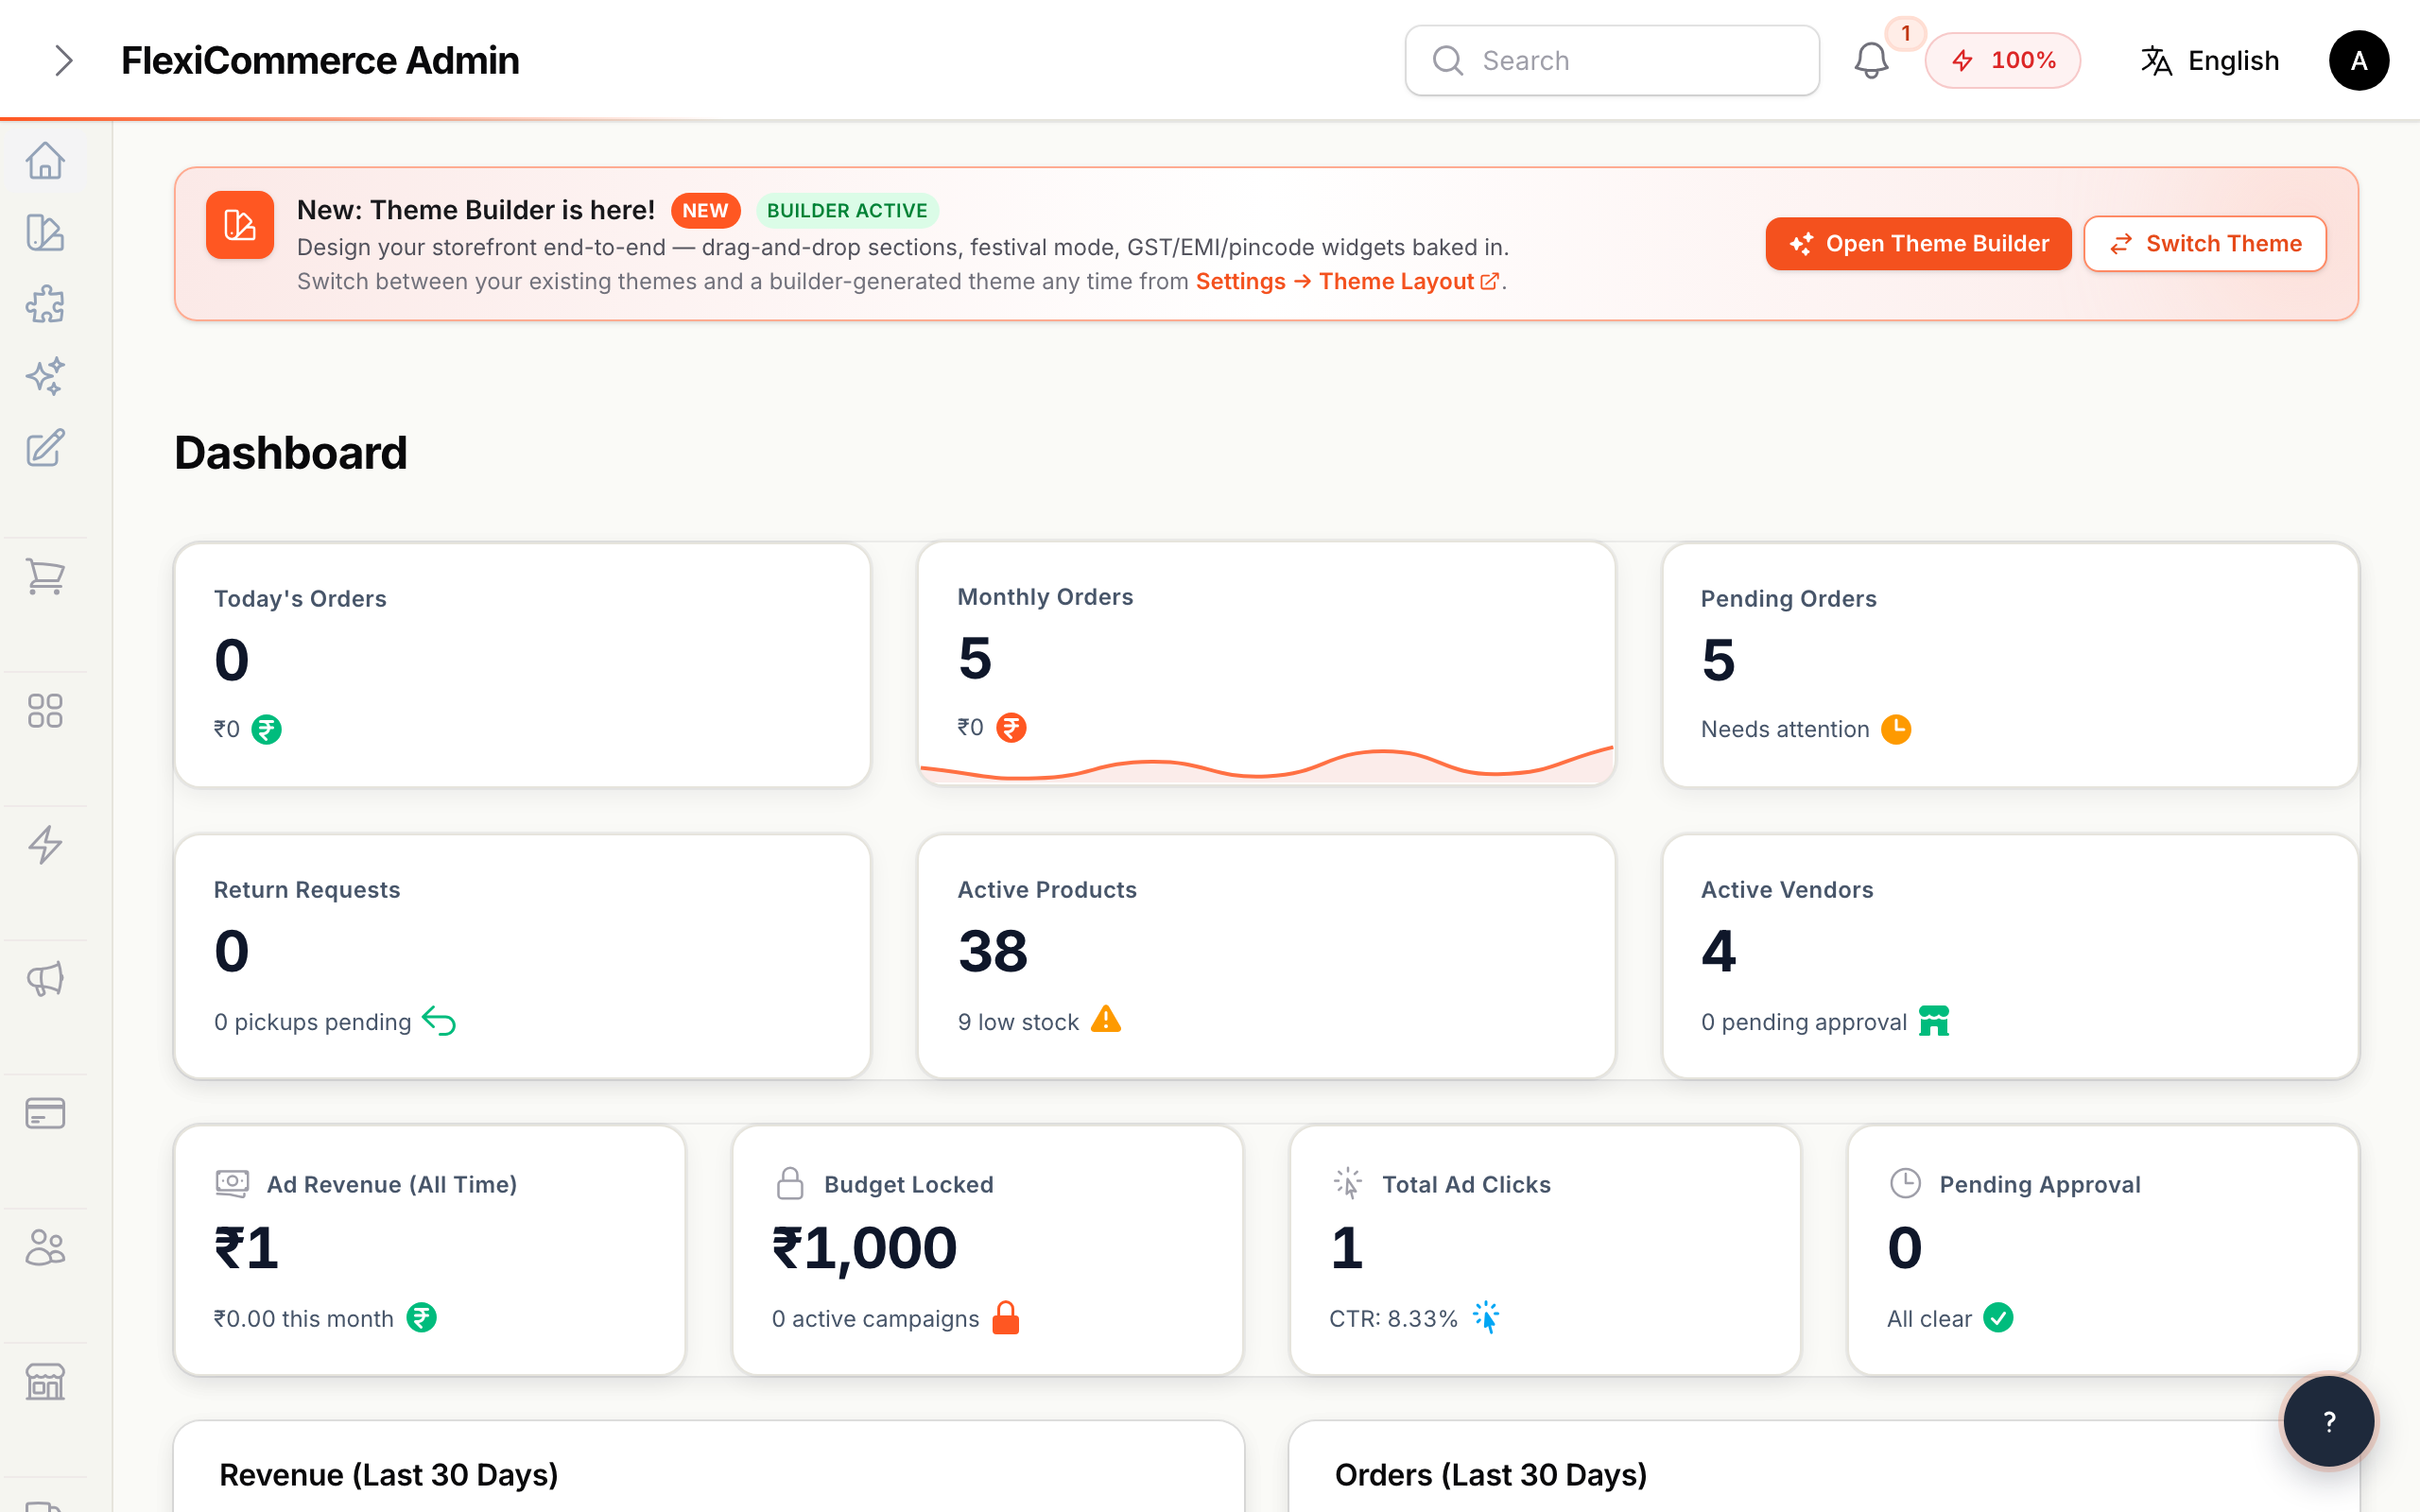
Task: Click the notification bell icon
Action: pos(1871,61)
